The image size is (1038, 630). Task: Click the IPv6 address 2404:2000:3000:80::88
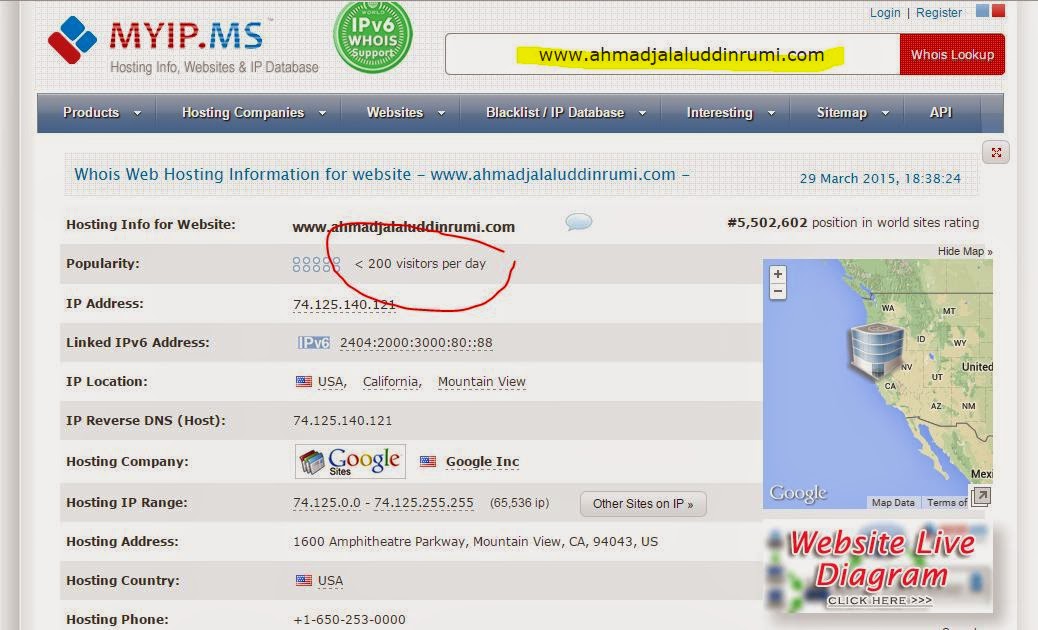click(x=416, y=343)
